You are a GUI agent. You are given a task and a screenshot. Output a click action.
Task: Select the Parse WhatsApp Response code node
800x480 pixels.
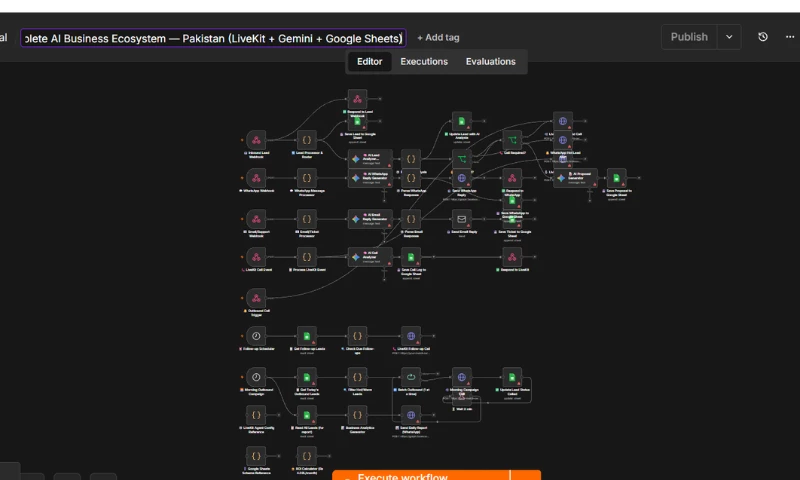[411, 178]
